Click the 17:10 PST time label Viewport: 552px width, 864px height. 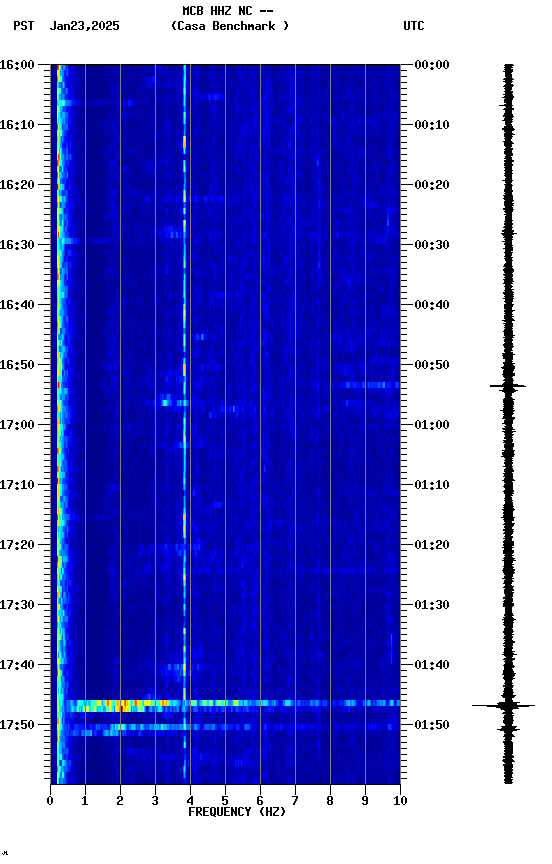pos(17,485)
